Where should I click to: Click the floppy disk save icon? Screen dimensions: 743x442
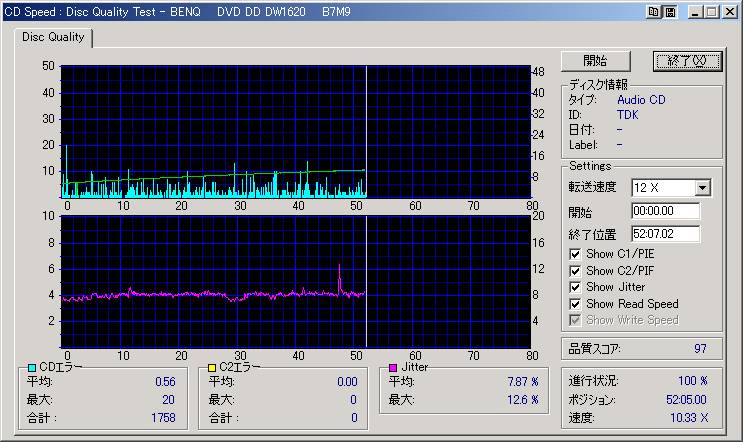(669, 12)
